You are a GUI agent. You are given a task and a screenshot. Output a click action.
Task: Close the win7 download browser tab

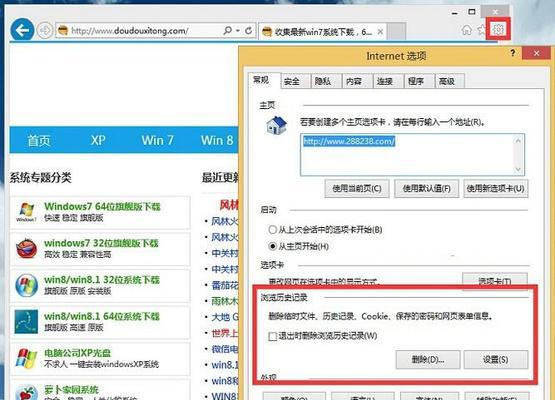(380, 32)
